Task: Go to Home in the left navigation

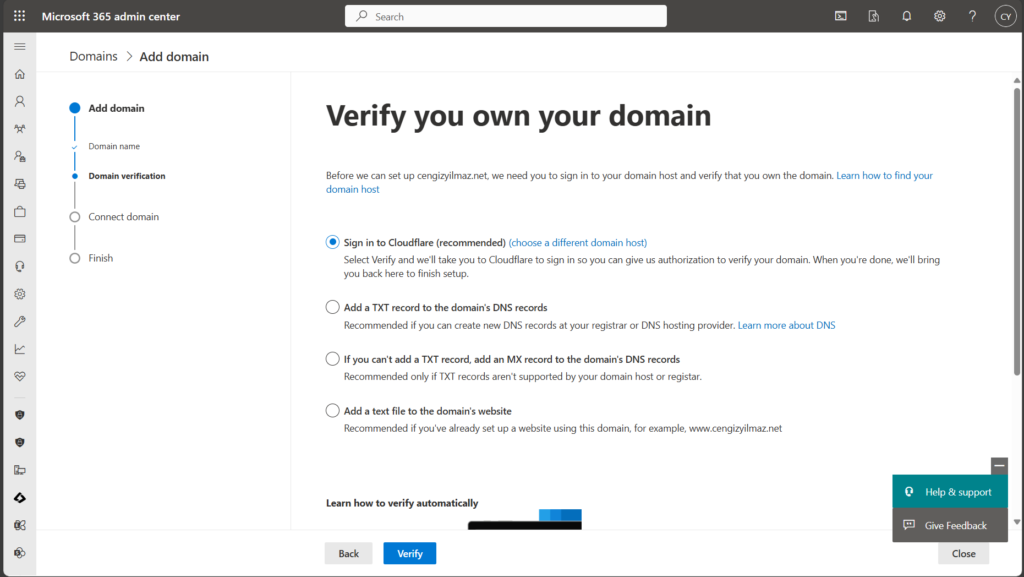Action: point(19,74)
